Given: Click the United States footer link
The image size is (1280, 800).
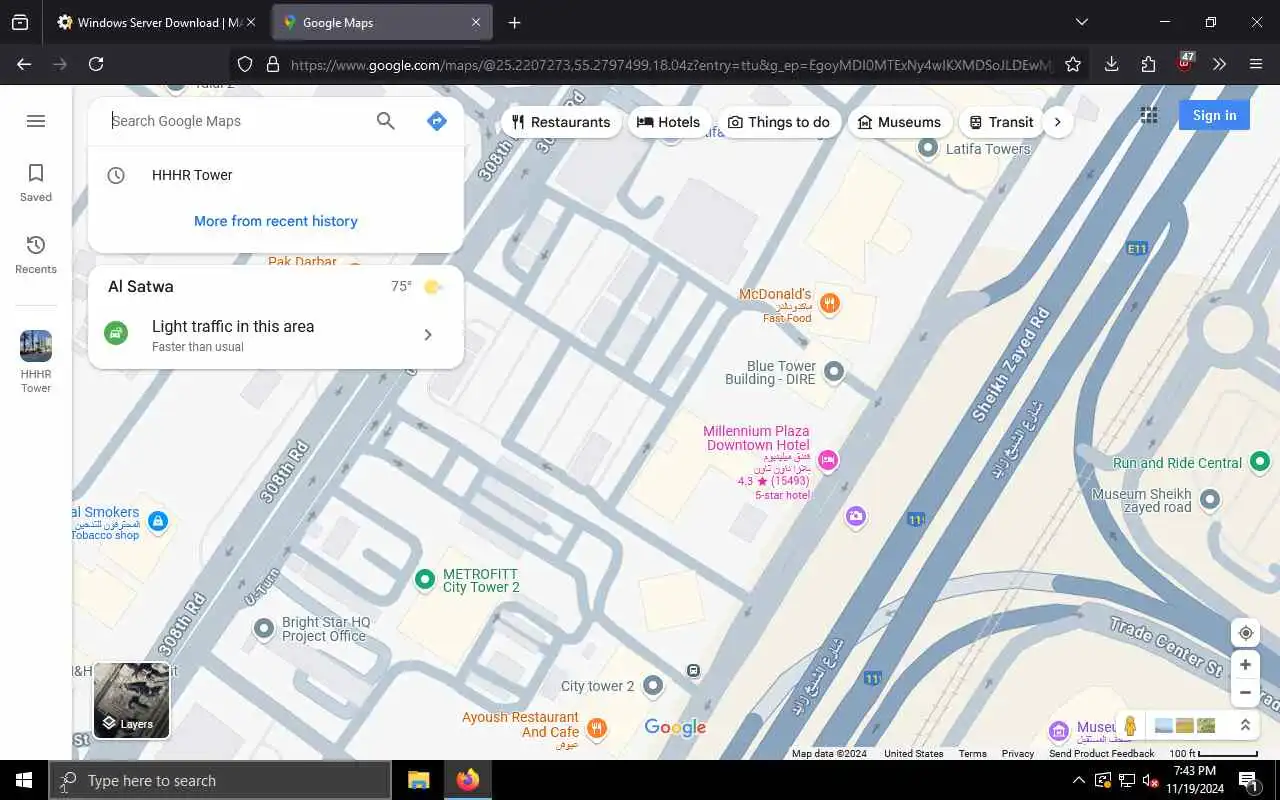Looking at the screenshot, I should 913,754.
